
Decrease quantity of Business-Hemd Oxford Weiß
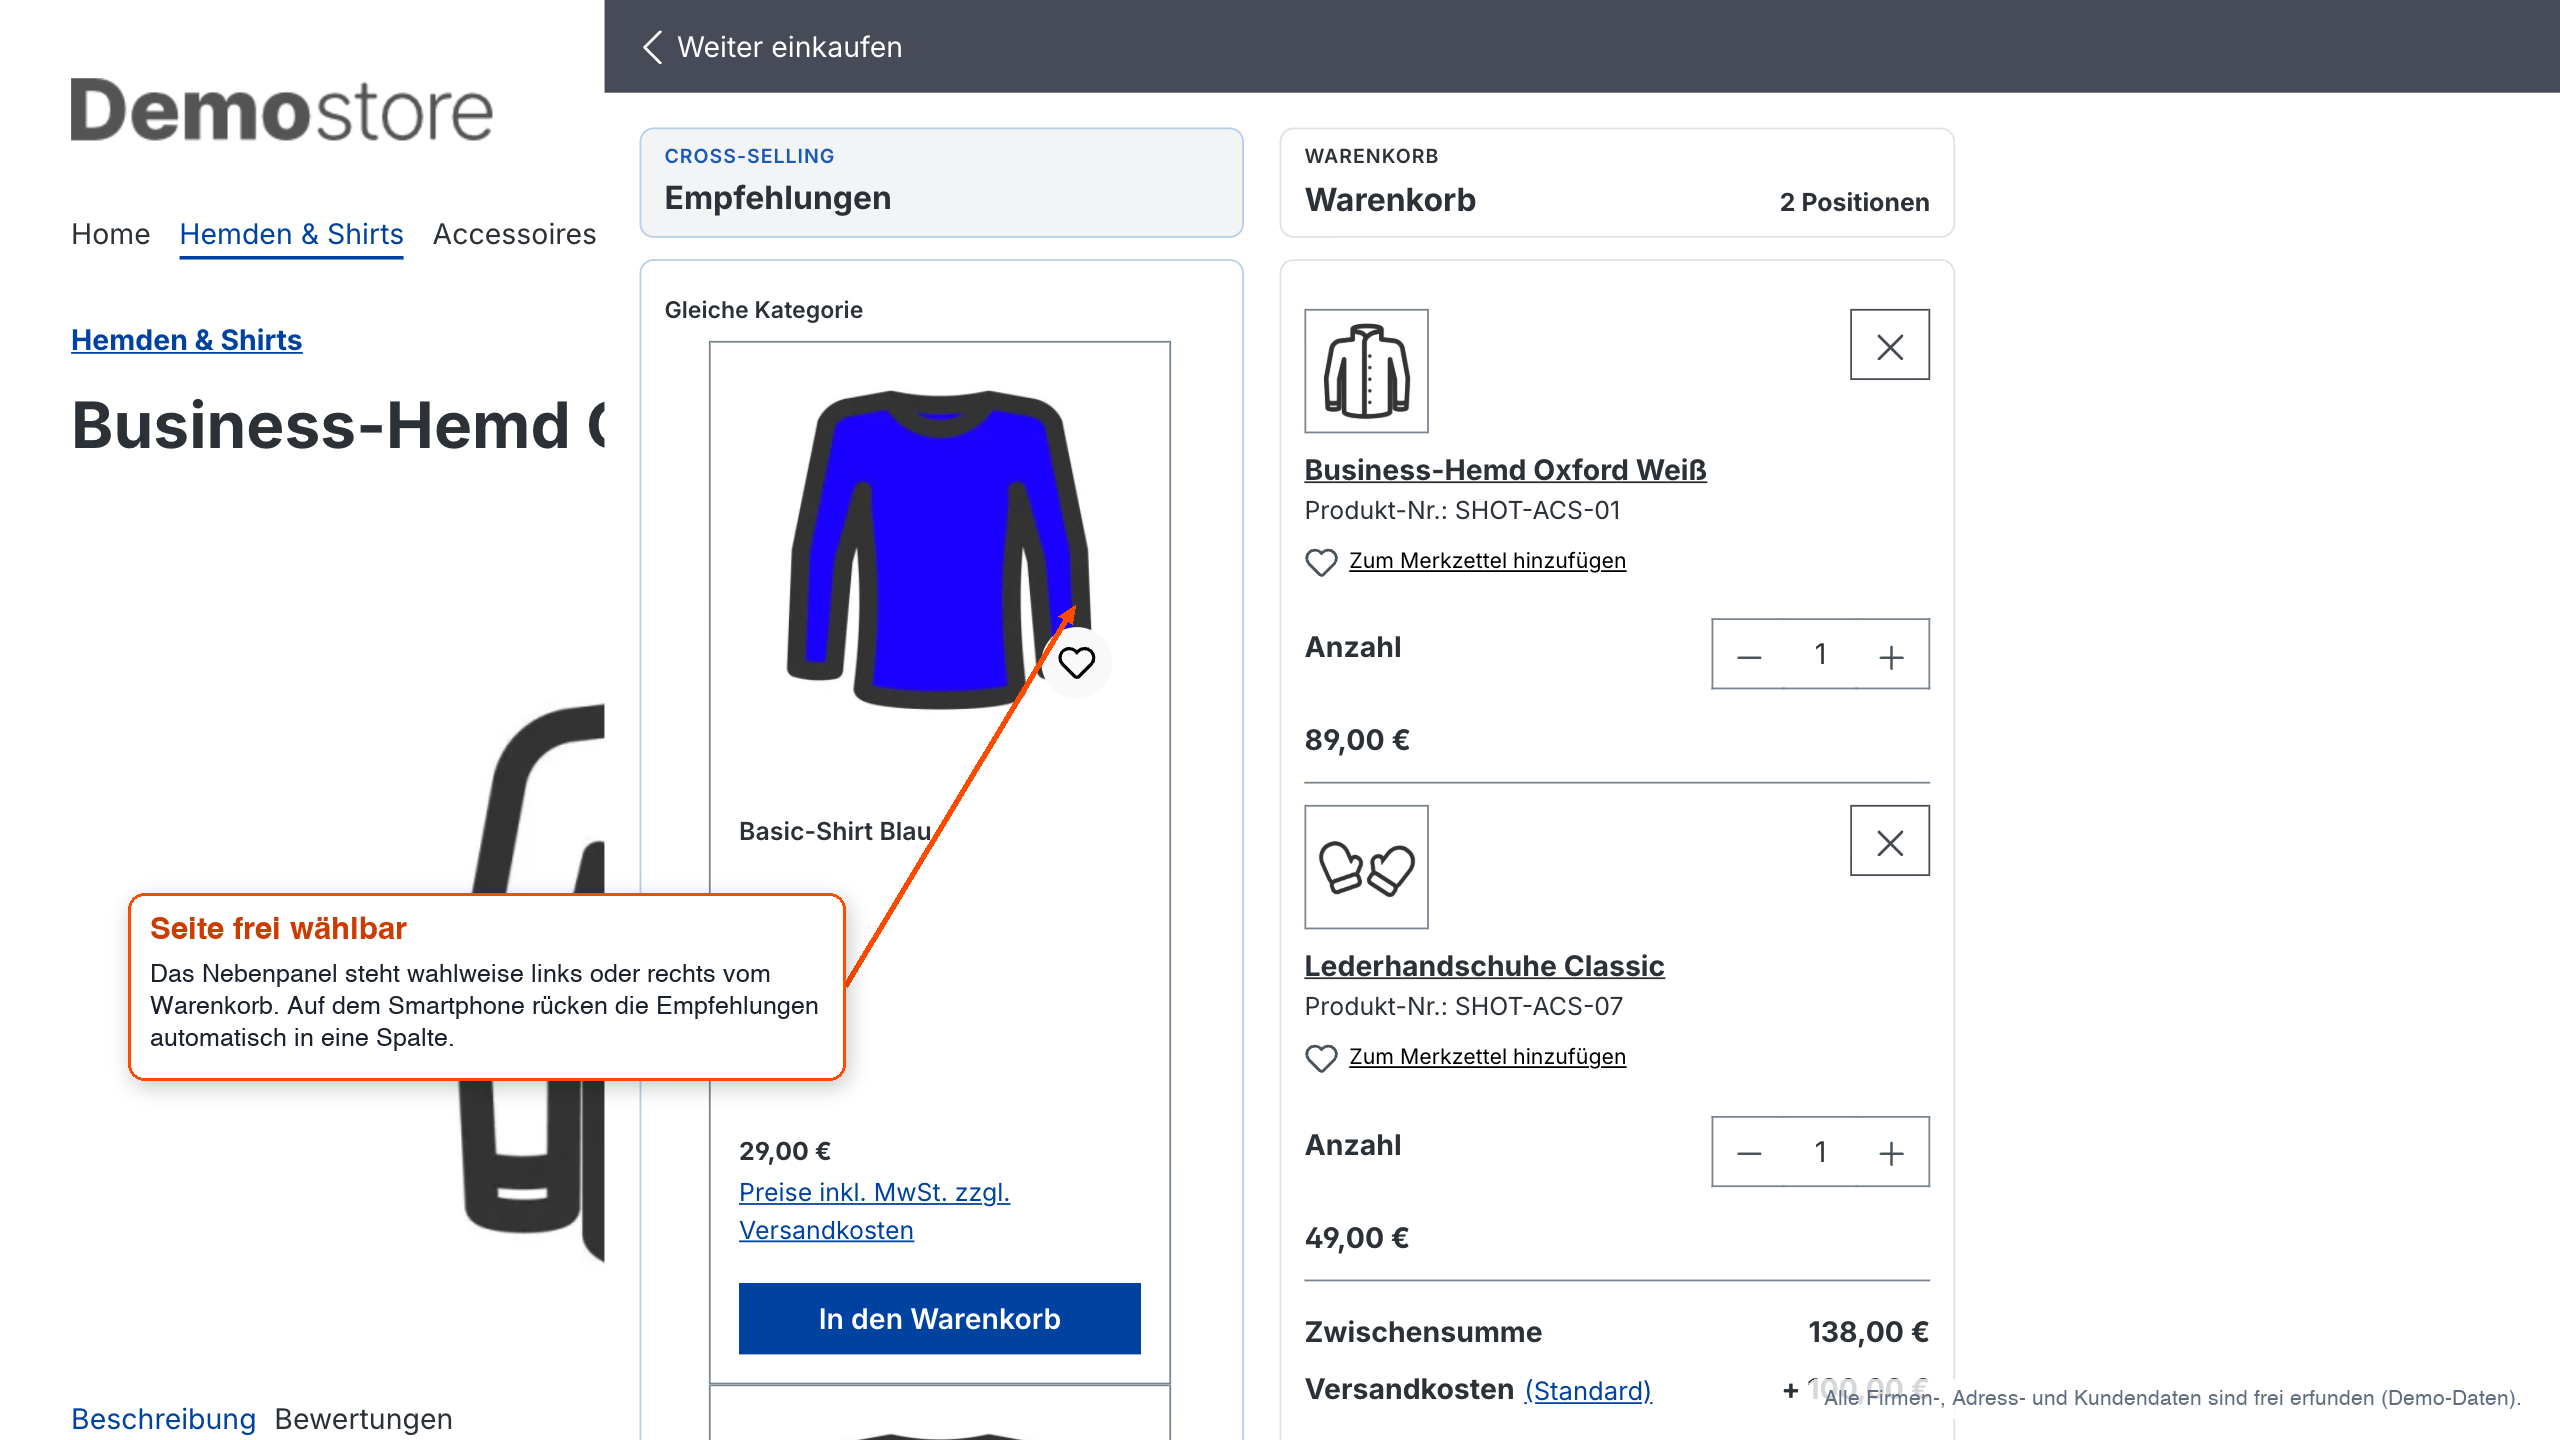pos(1748,655)
